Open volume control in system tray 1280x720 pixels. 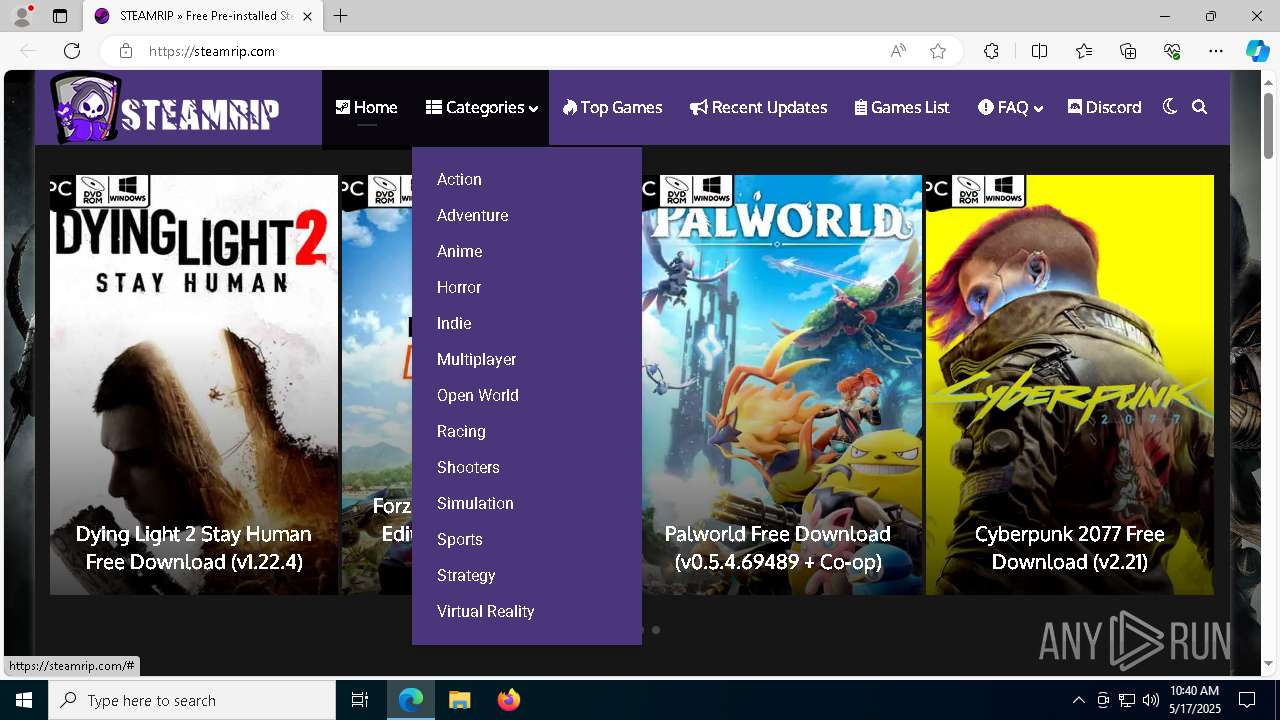1150,700
